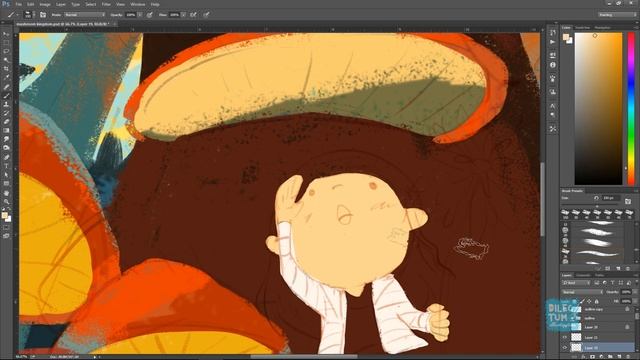
Task: Click the document vertical scrollbar
Action: (x=542, y=199)
